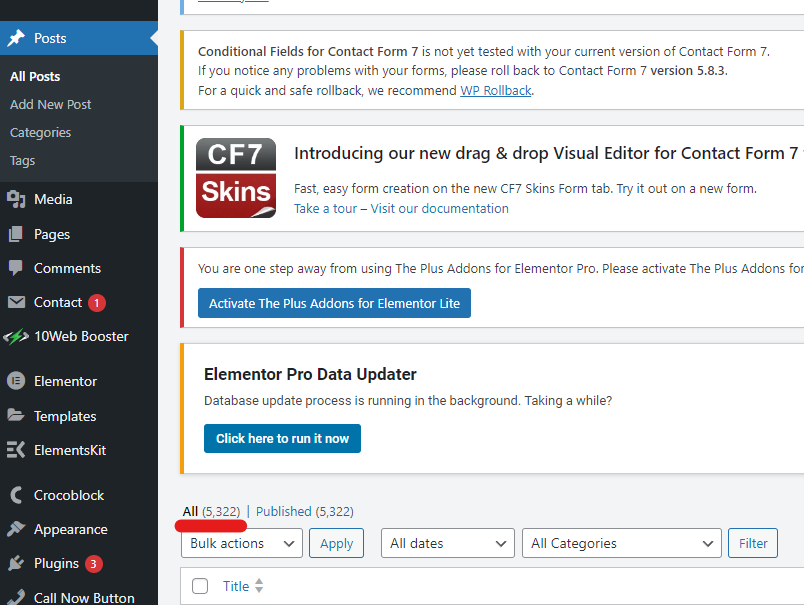Click the Apply bulk action button
The width and height of the screenshot is (804, 605).
pos(336,543)
